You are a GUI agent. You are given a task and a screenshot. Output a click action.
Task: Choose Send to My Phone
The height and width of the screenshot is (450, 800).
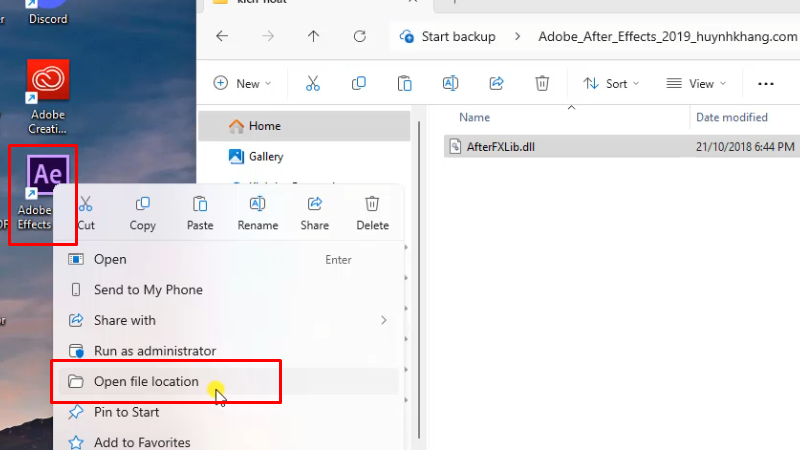pyautogui.click(x=228, y=290)
